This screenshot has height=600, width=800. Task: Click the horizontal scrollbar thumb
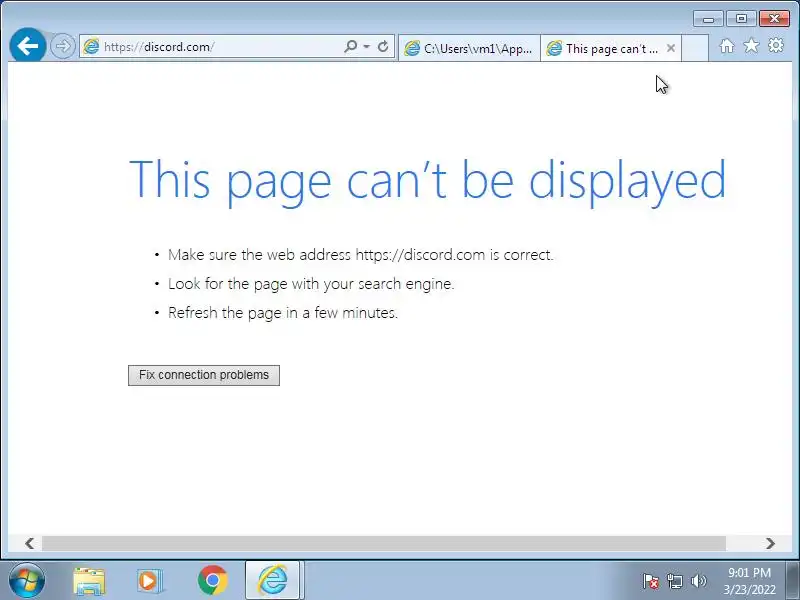pos(384,543)
